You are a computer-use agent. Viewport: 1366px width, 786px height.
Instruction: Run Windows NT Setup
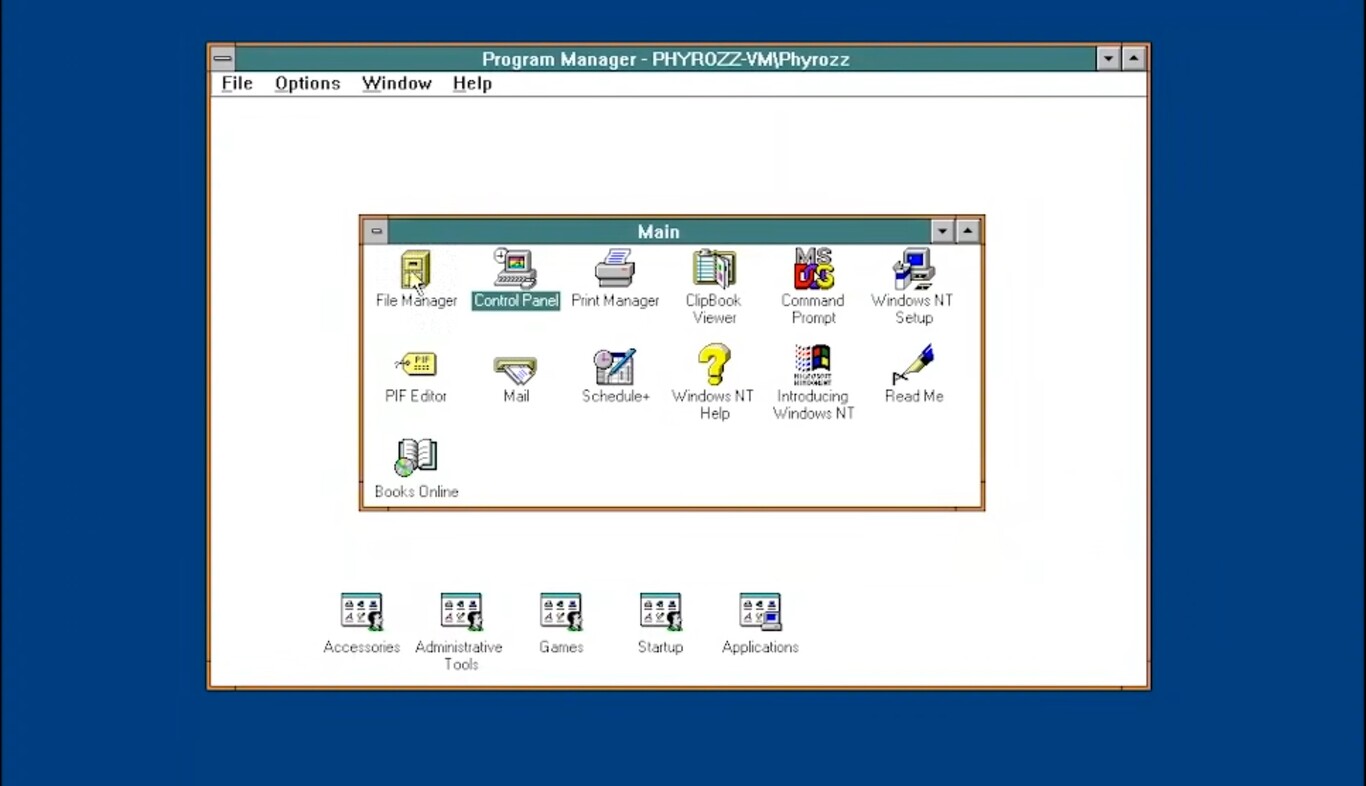click(912, 268)
